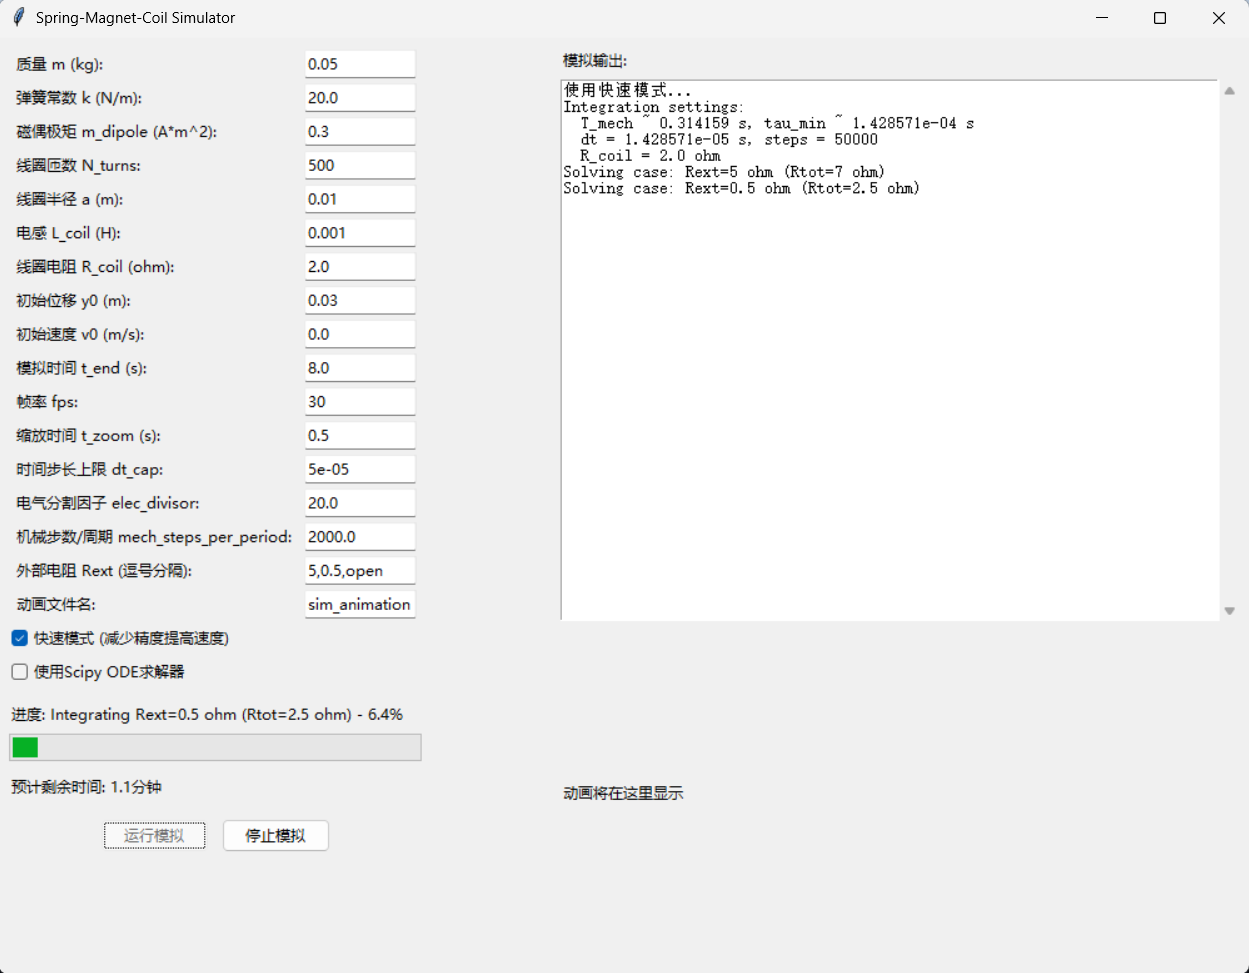
Task: Click 'Solving case: Rext=0.5 ohm' line
Action: tap(741, 188)
